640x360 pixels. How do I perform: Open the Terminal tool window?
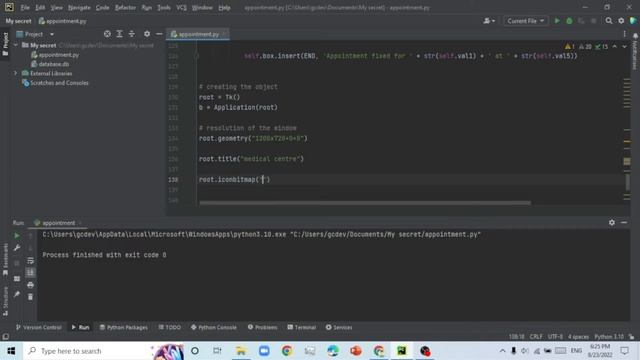point(302,327)
